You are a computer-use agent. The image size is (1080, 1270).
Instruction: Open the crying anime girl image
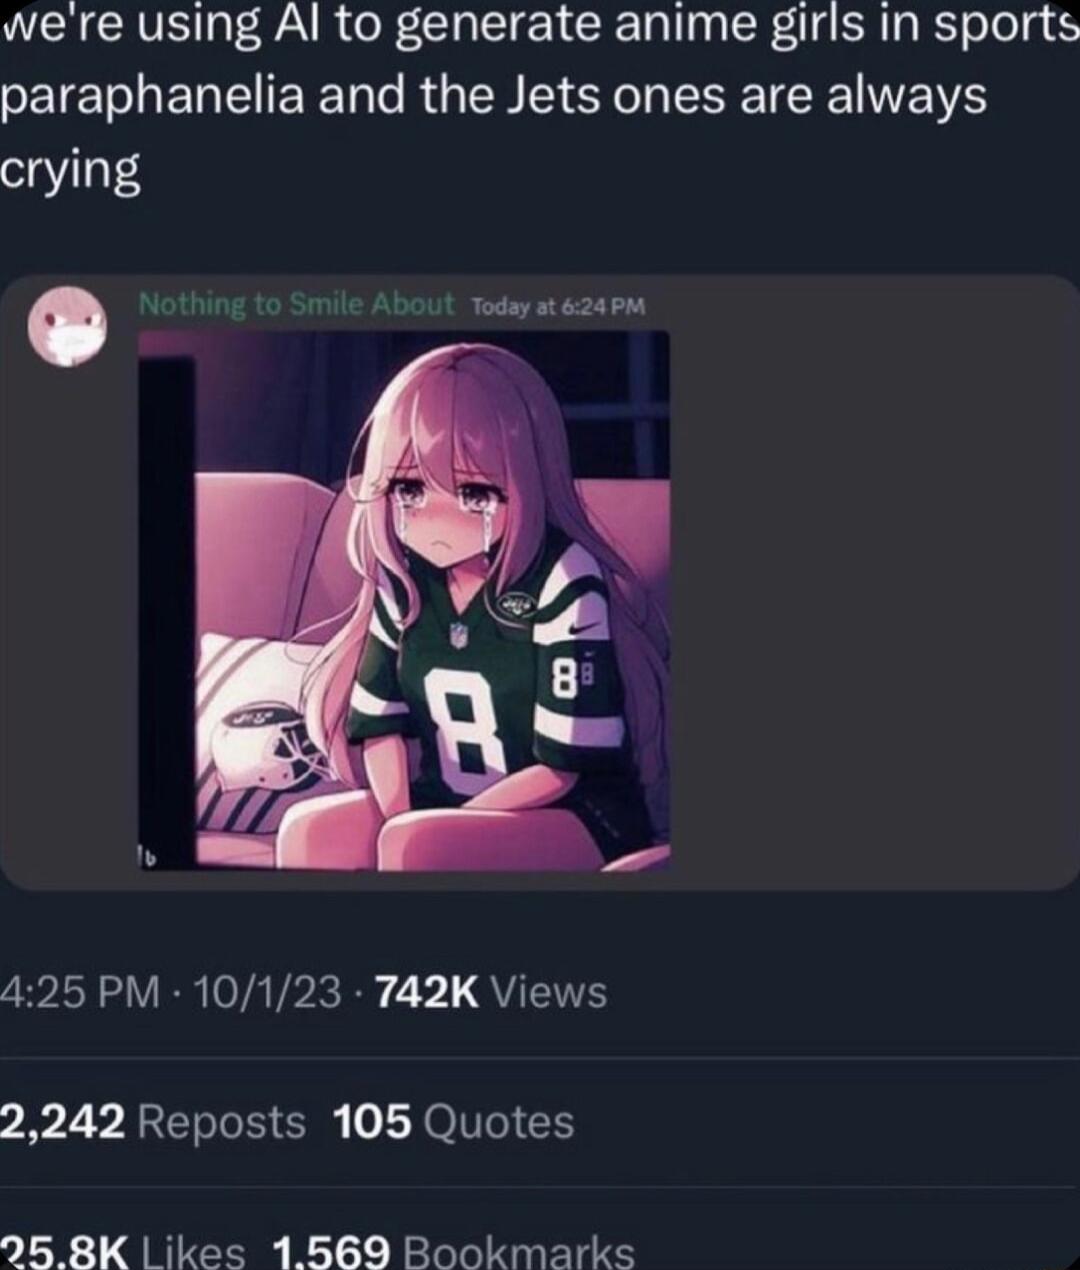[404, 600]
